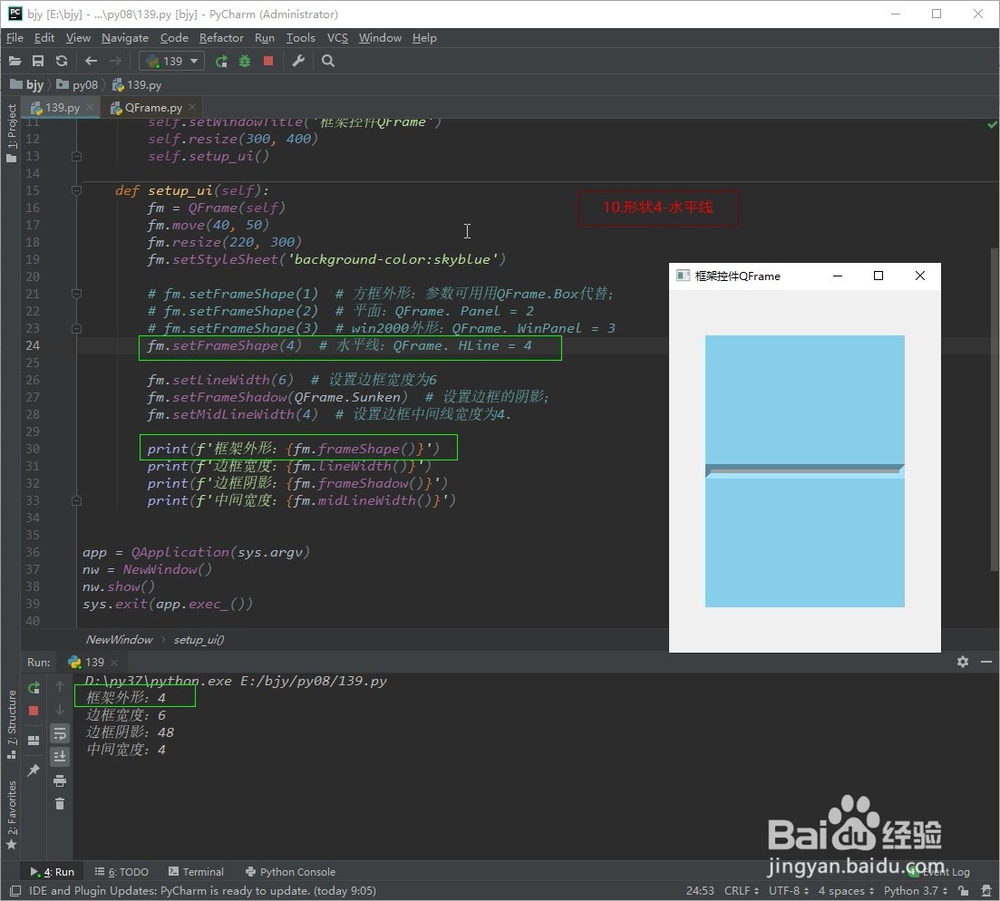The image size is (1000, 901).
Task: Toggle fold marker at line 33
Action: [x=77, y=501]
